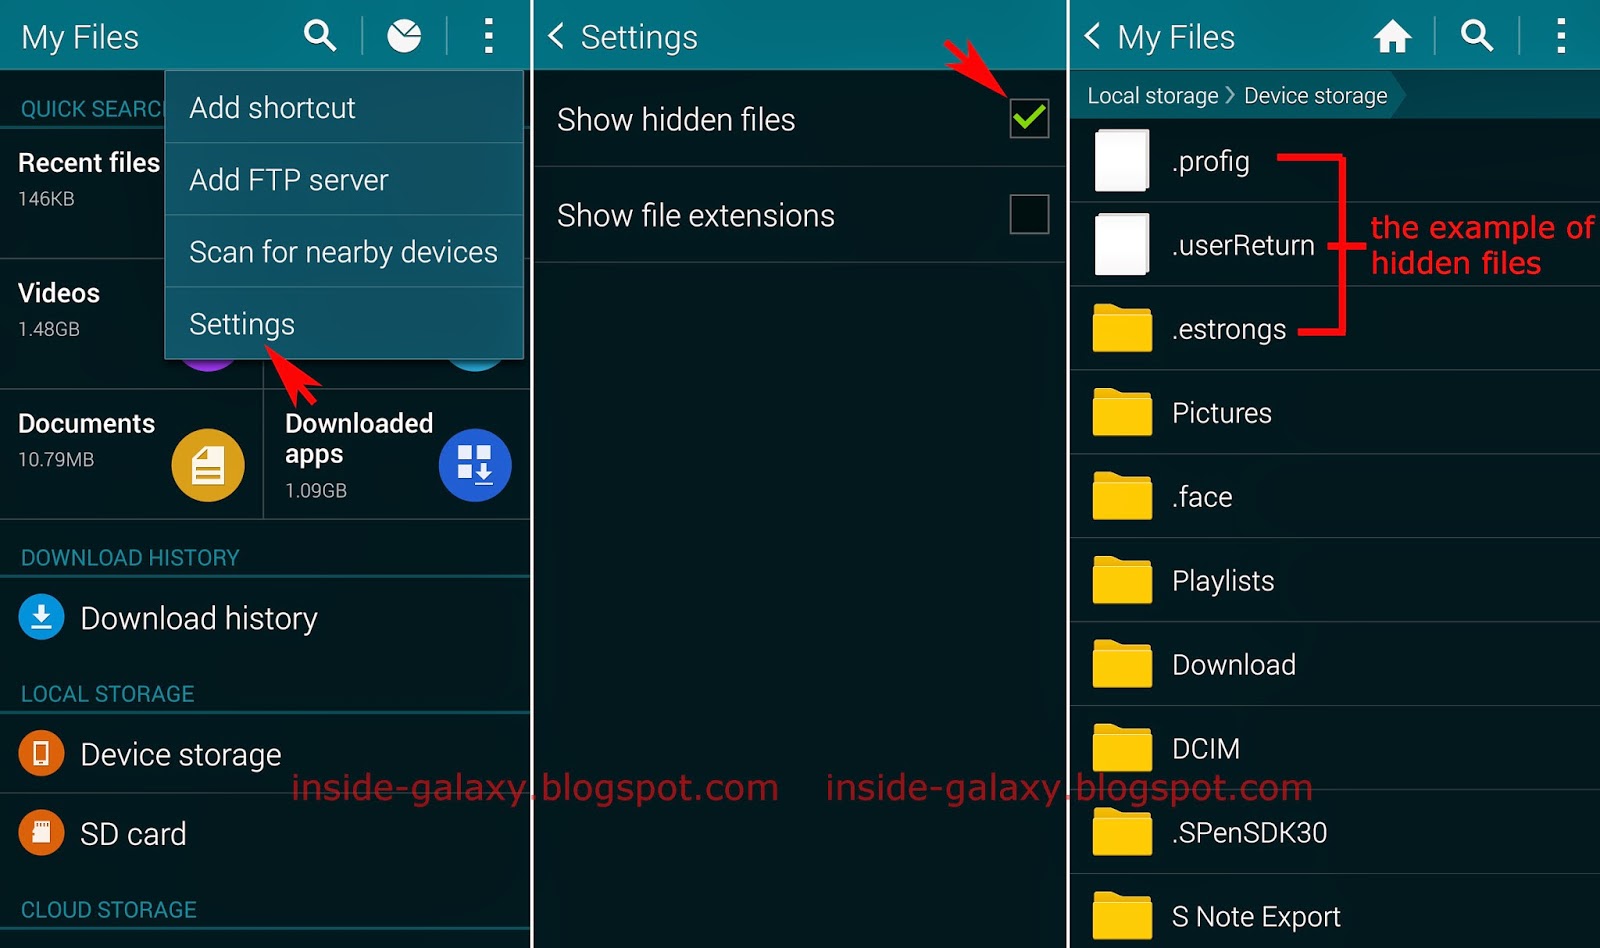The width and height of the screenshot is (1600, 948).
Task: Select the Pictures folder name
Action: click(x=1222, y=413)
